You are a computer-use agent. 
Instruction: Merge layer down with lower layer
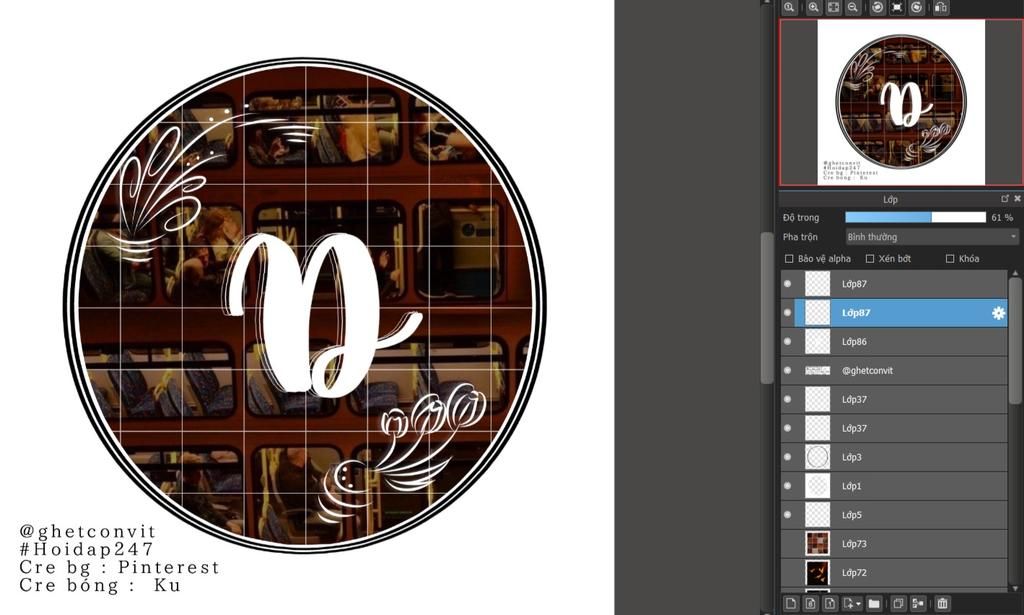click(x=918, y=603)
